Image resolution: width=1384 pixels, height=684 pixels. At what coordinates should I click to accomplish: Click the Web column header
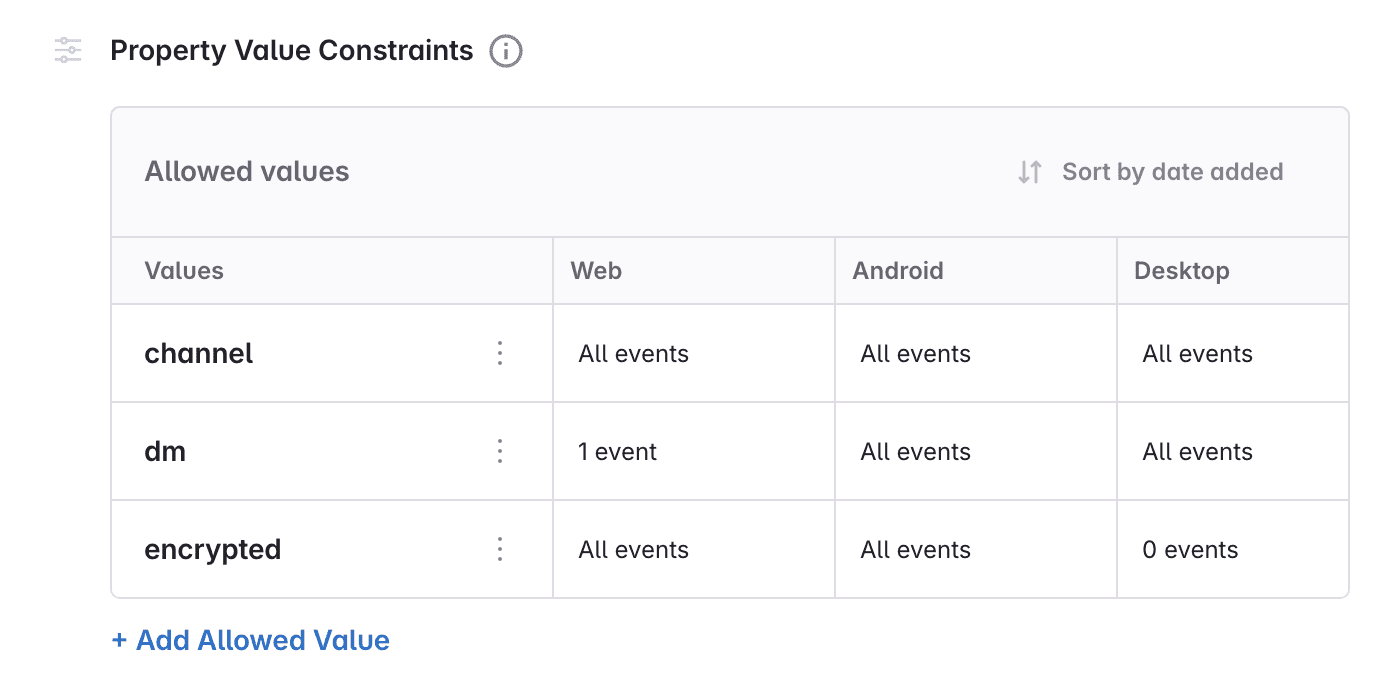(596, 271)
